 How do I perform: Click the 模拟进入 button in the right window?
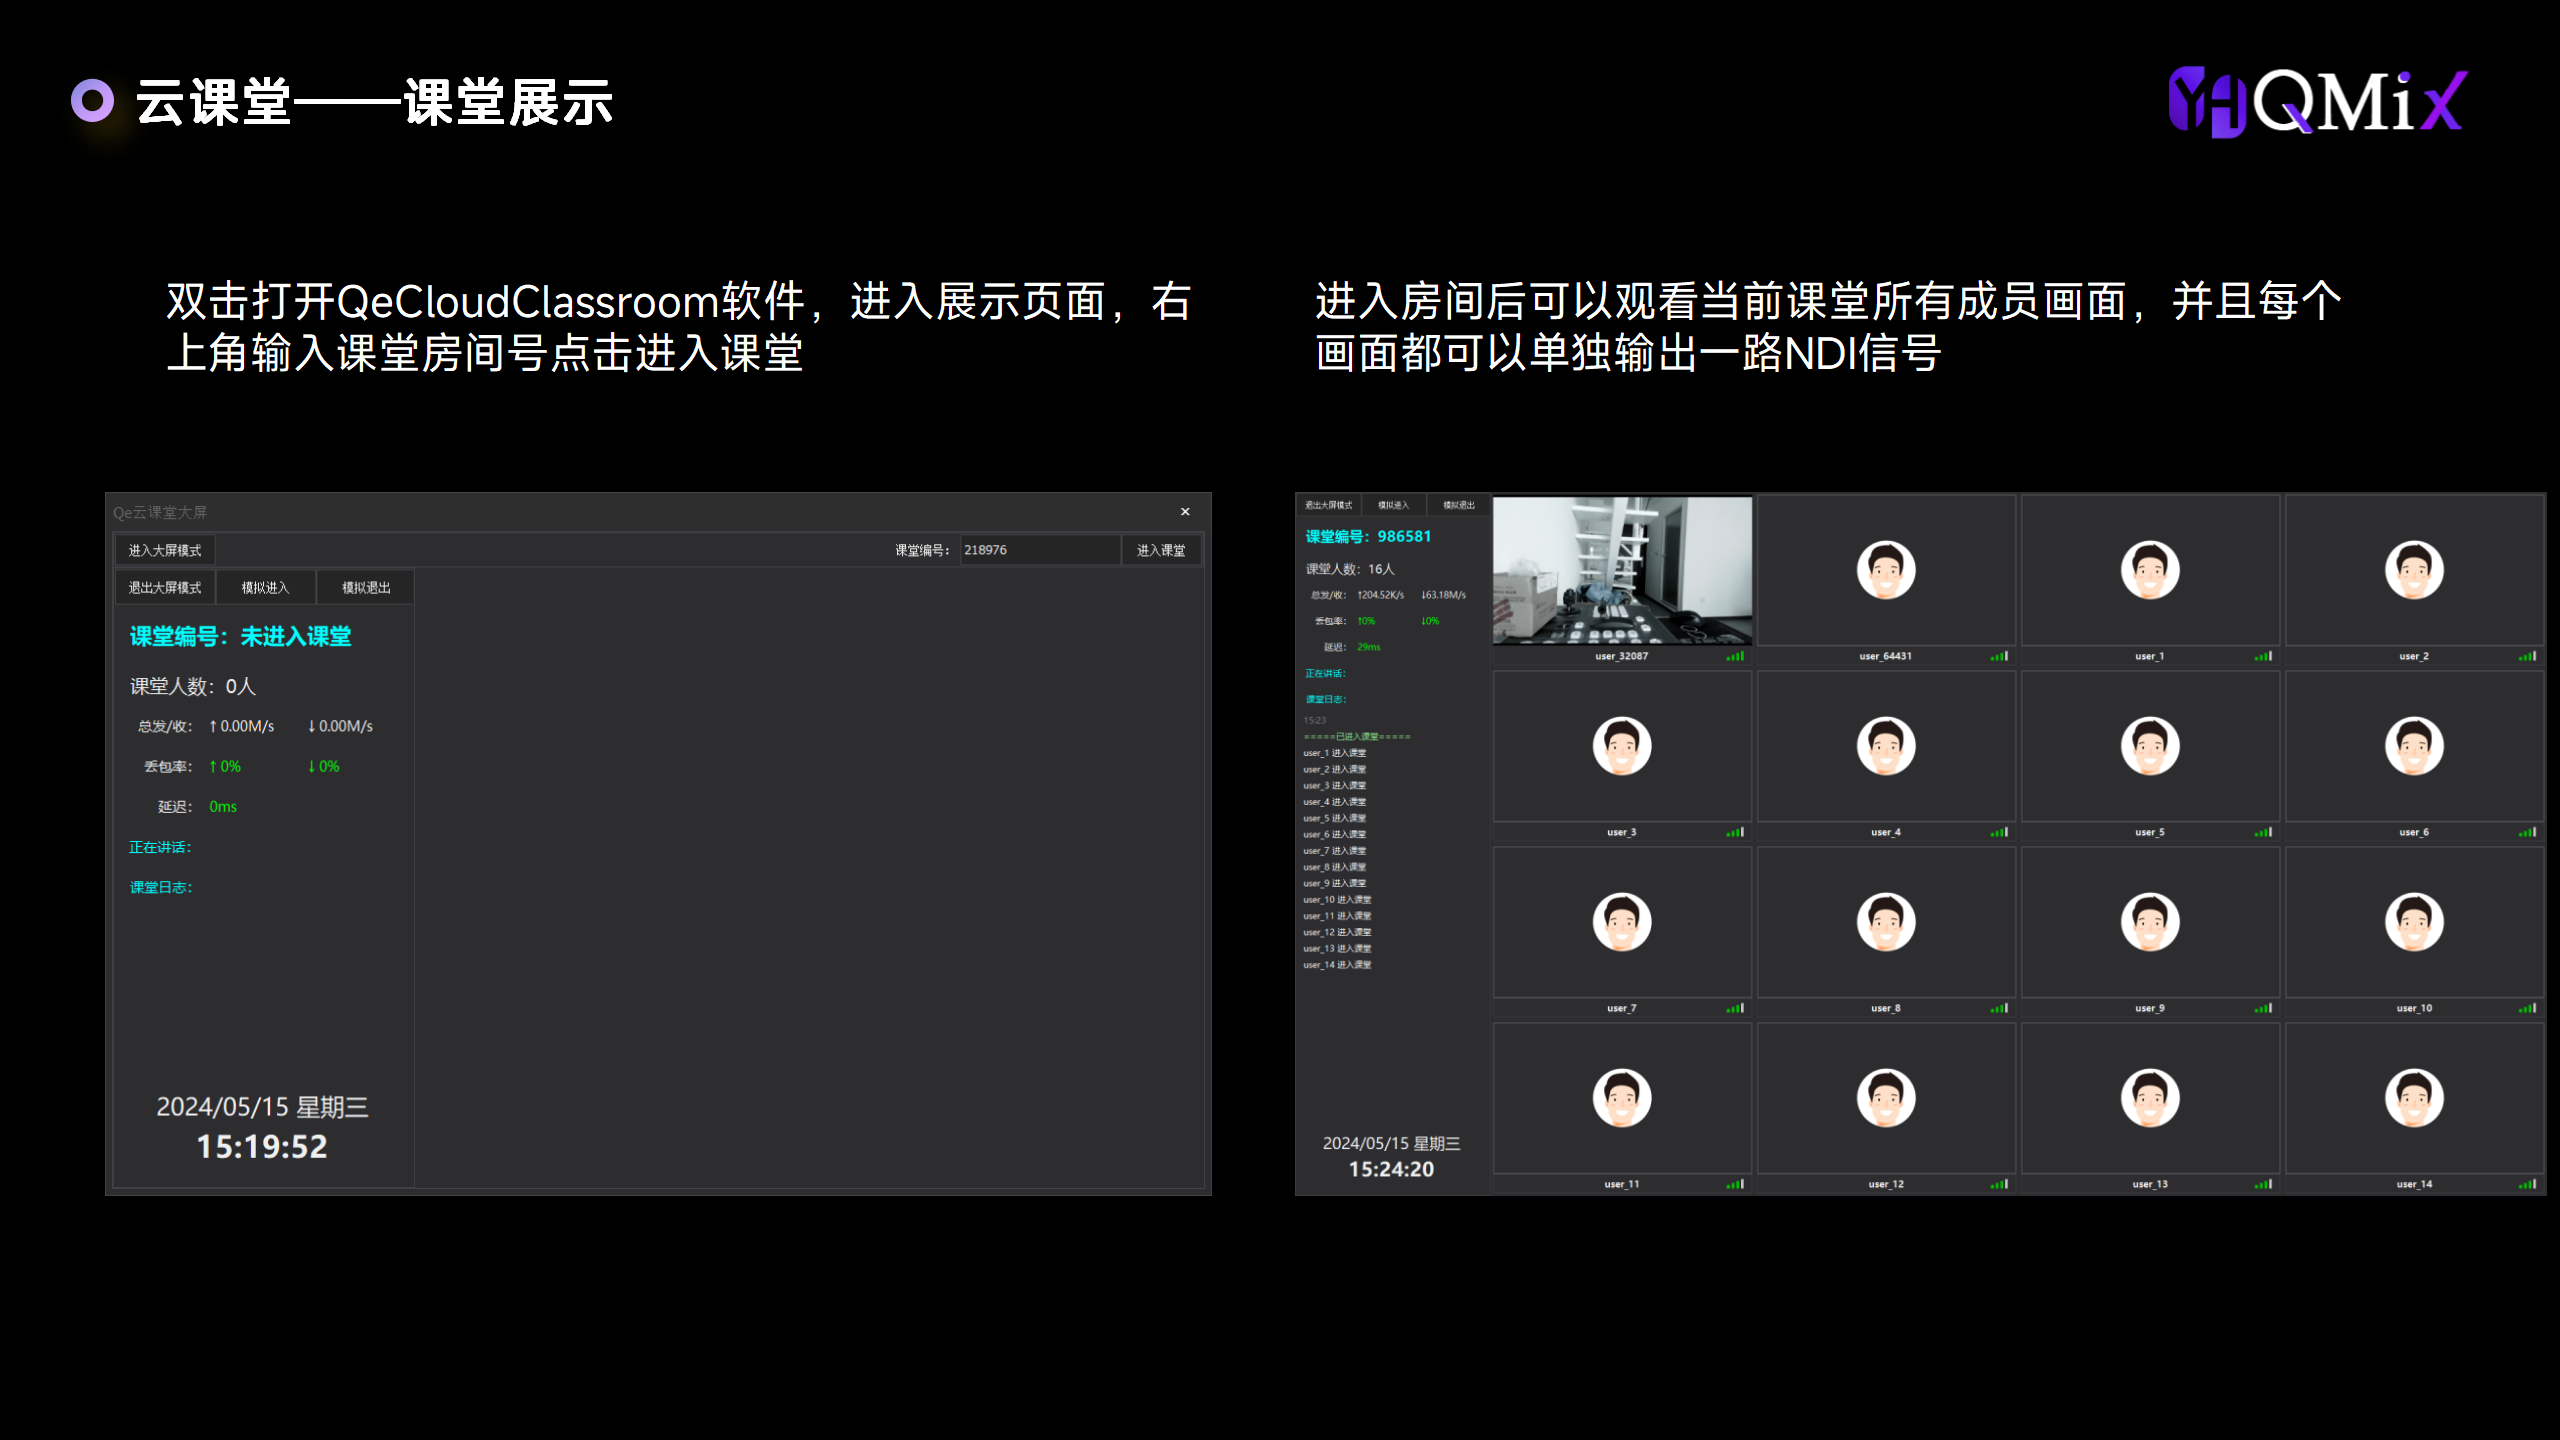click(1393, 505)
